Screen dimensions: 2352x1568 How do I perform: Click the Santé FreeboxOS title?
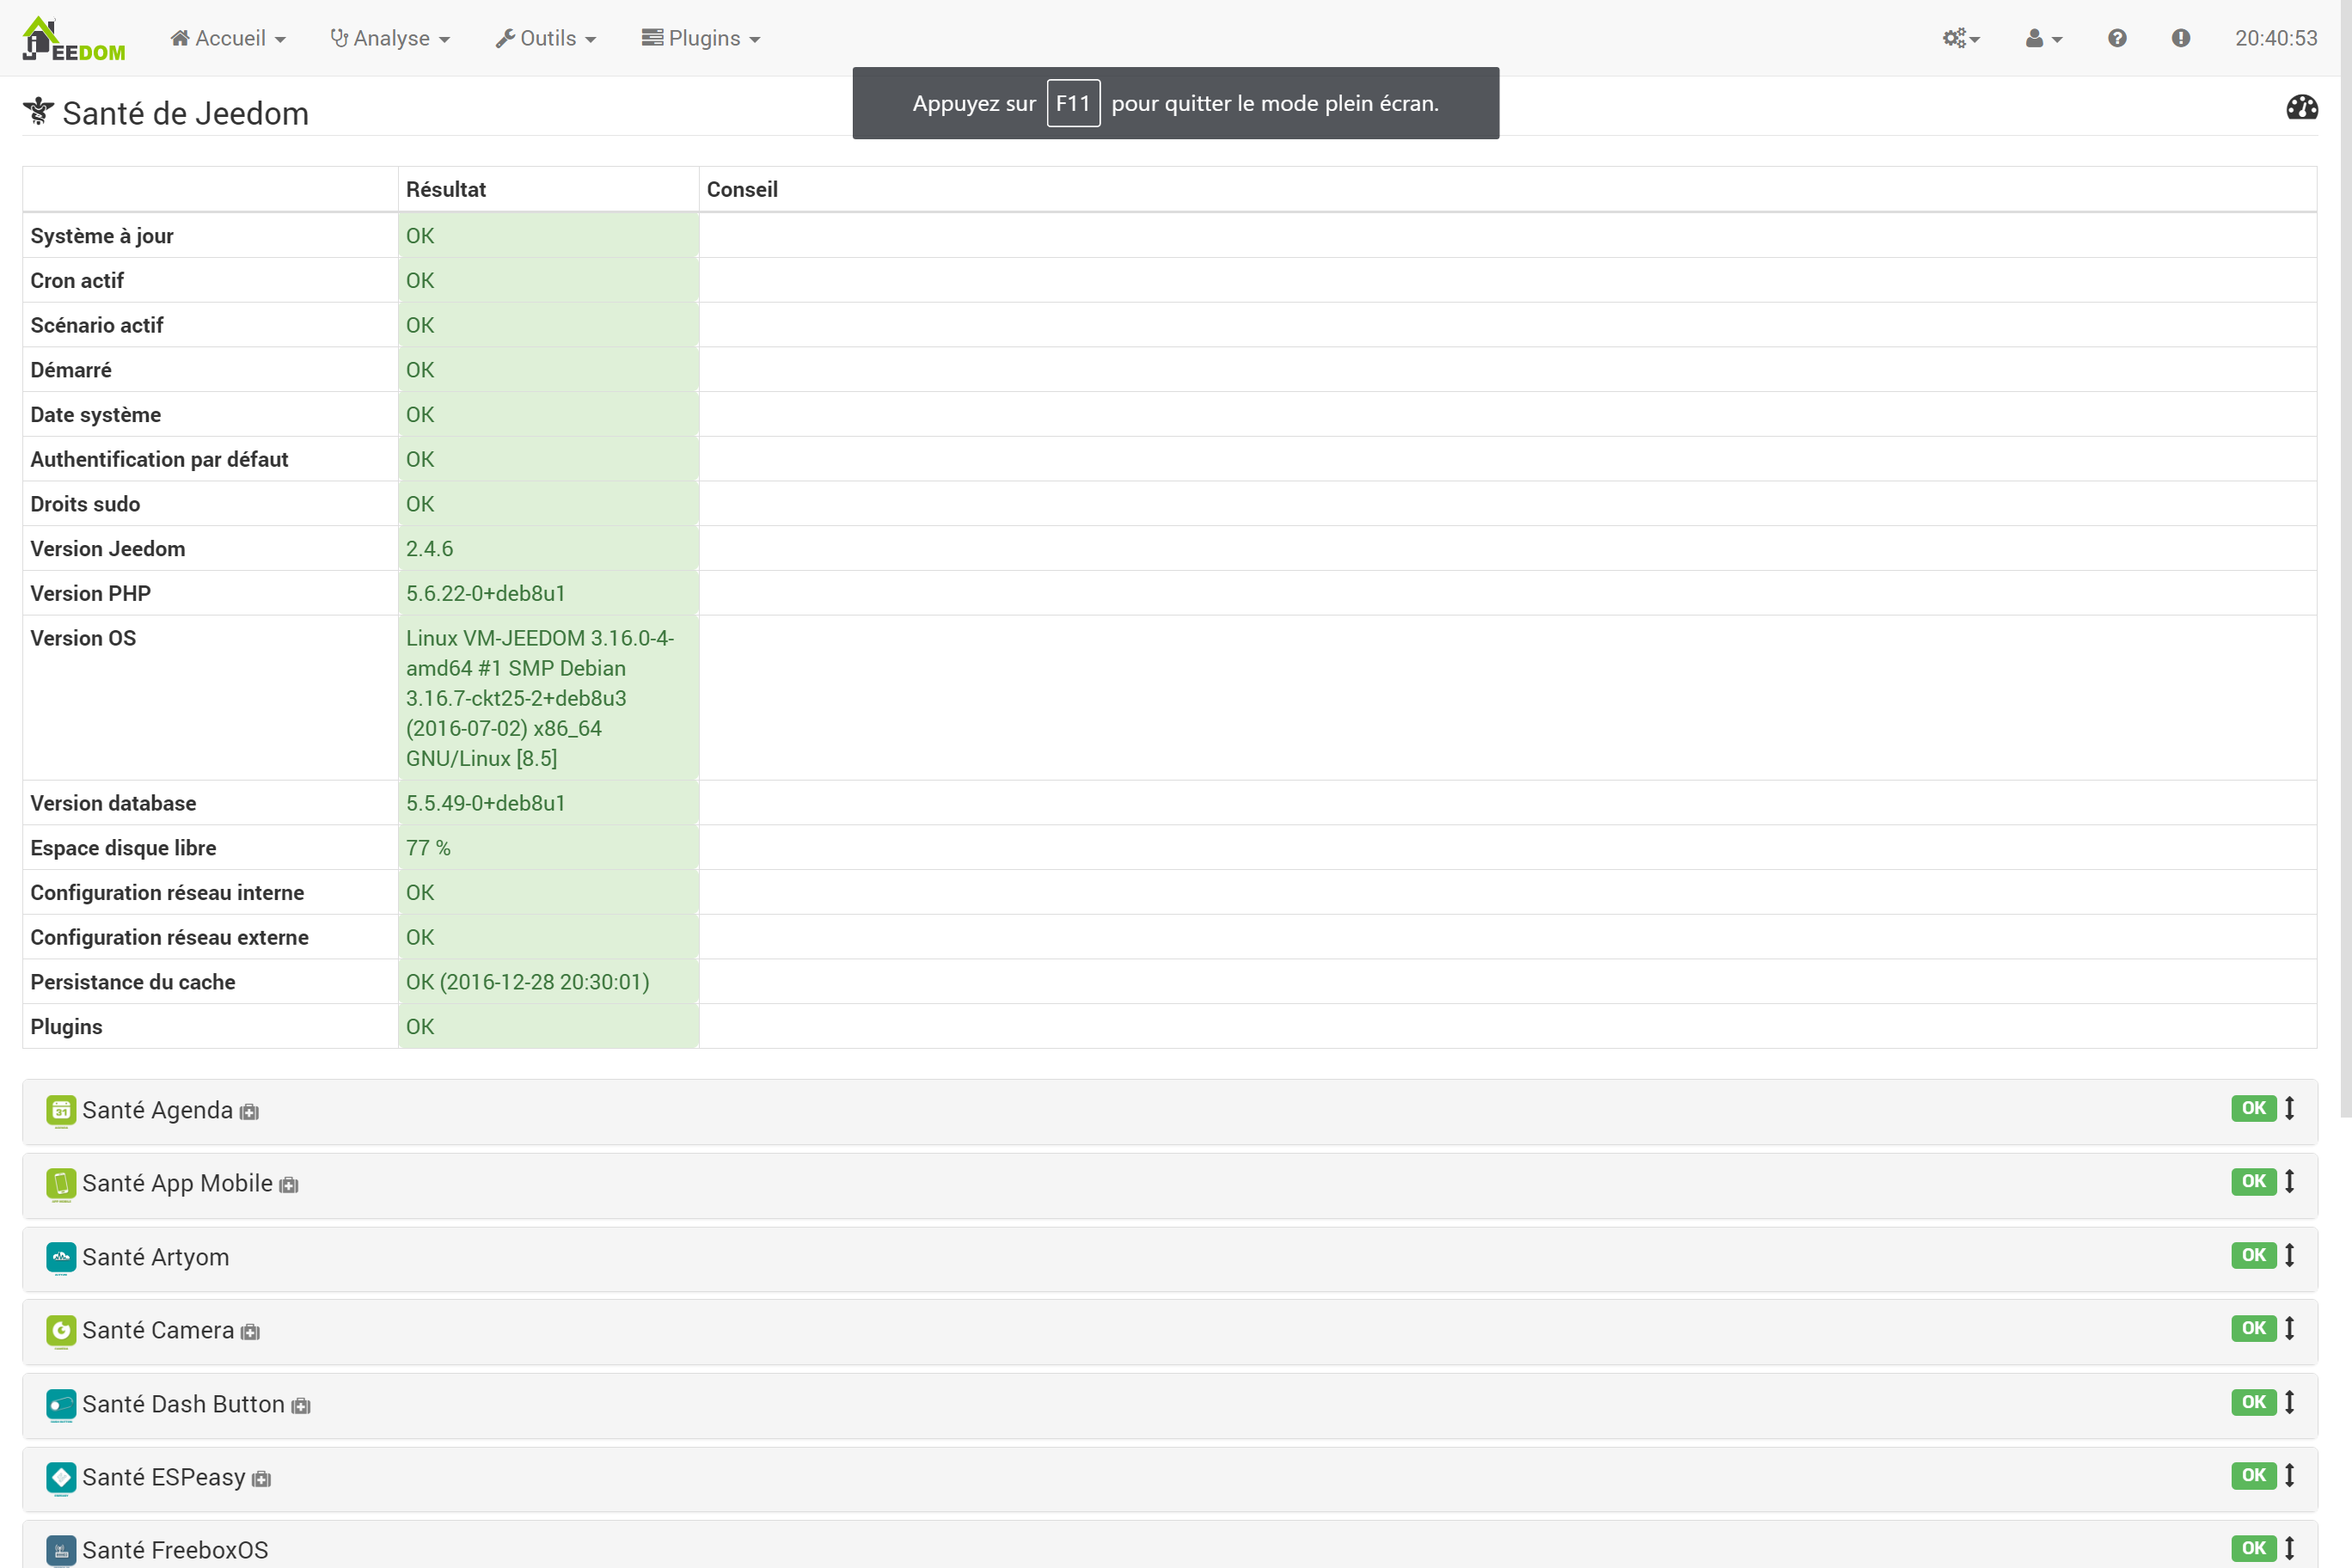(175, 1550)
